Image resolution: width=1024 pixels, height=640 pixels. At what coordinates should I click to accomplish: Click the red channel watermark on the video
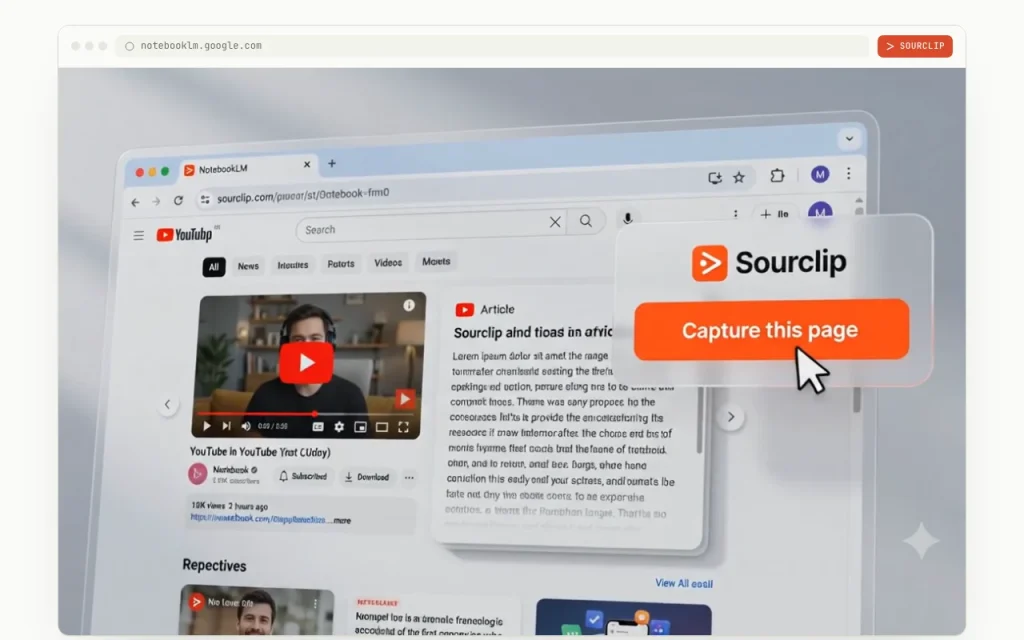[x=404, y=398]
